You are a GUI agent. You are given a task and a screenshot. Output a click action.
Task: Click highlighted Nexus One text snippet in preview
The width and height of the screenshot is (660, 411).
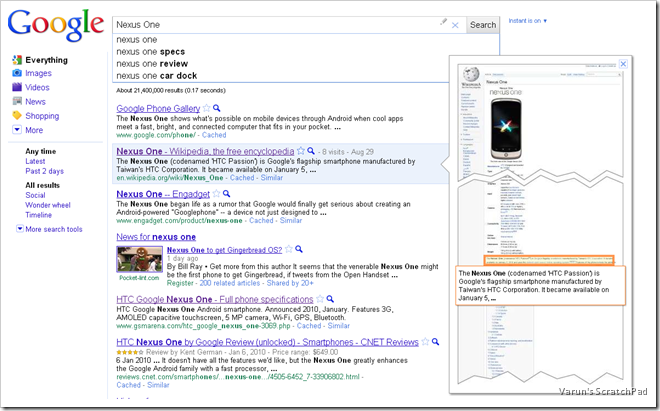click(x=540, y=286)
